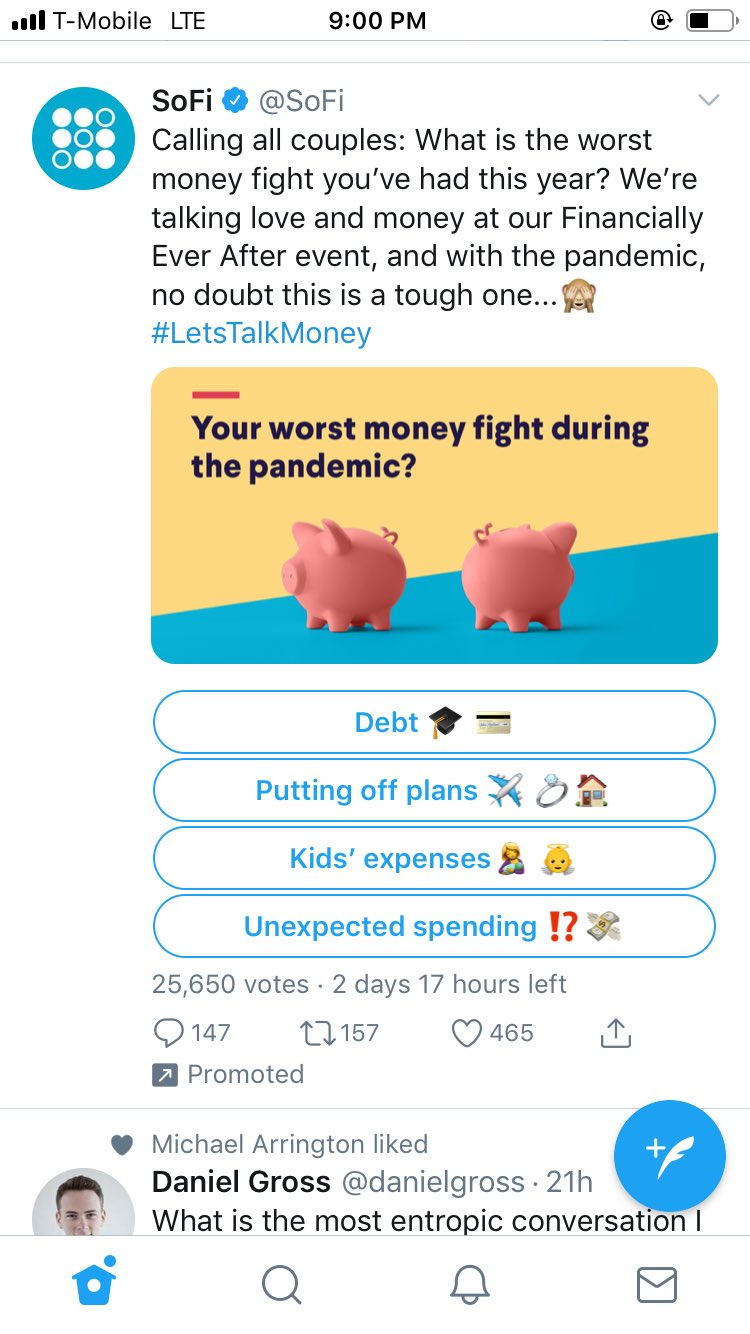Compose a new tweet with floating button

[x=669, y=1156]
